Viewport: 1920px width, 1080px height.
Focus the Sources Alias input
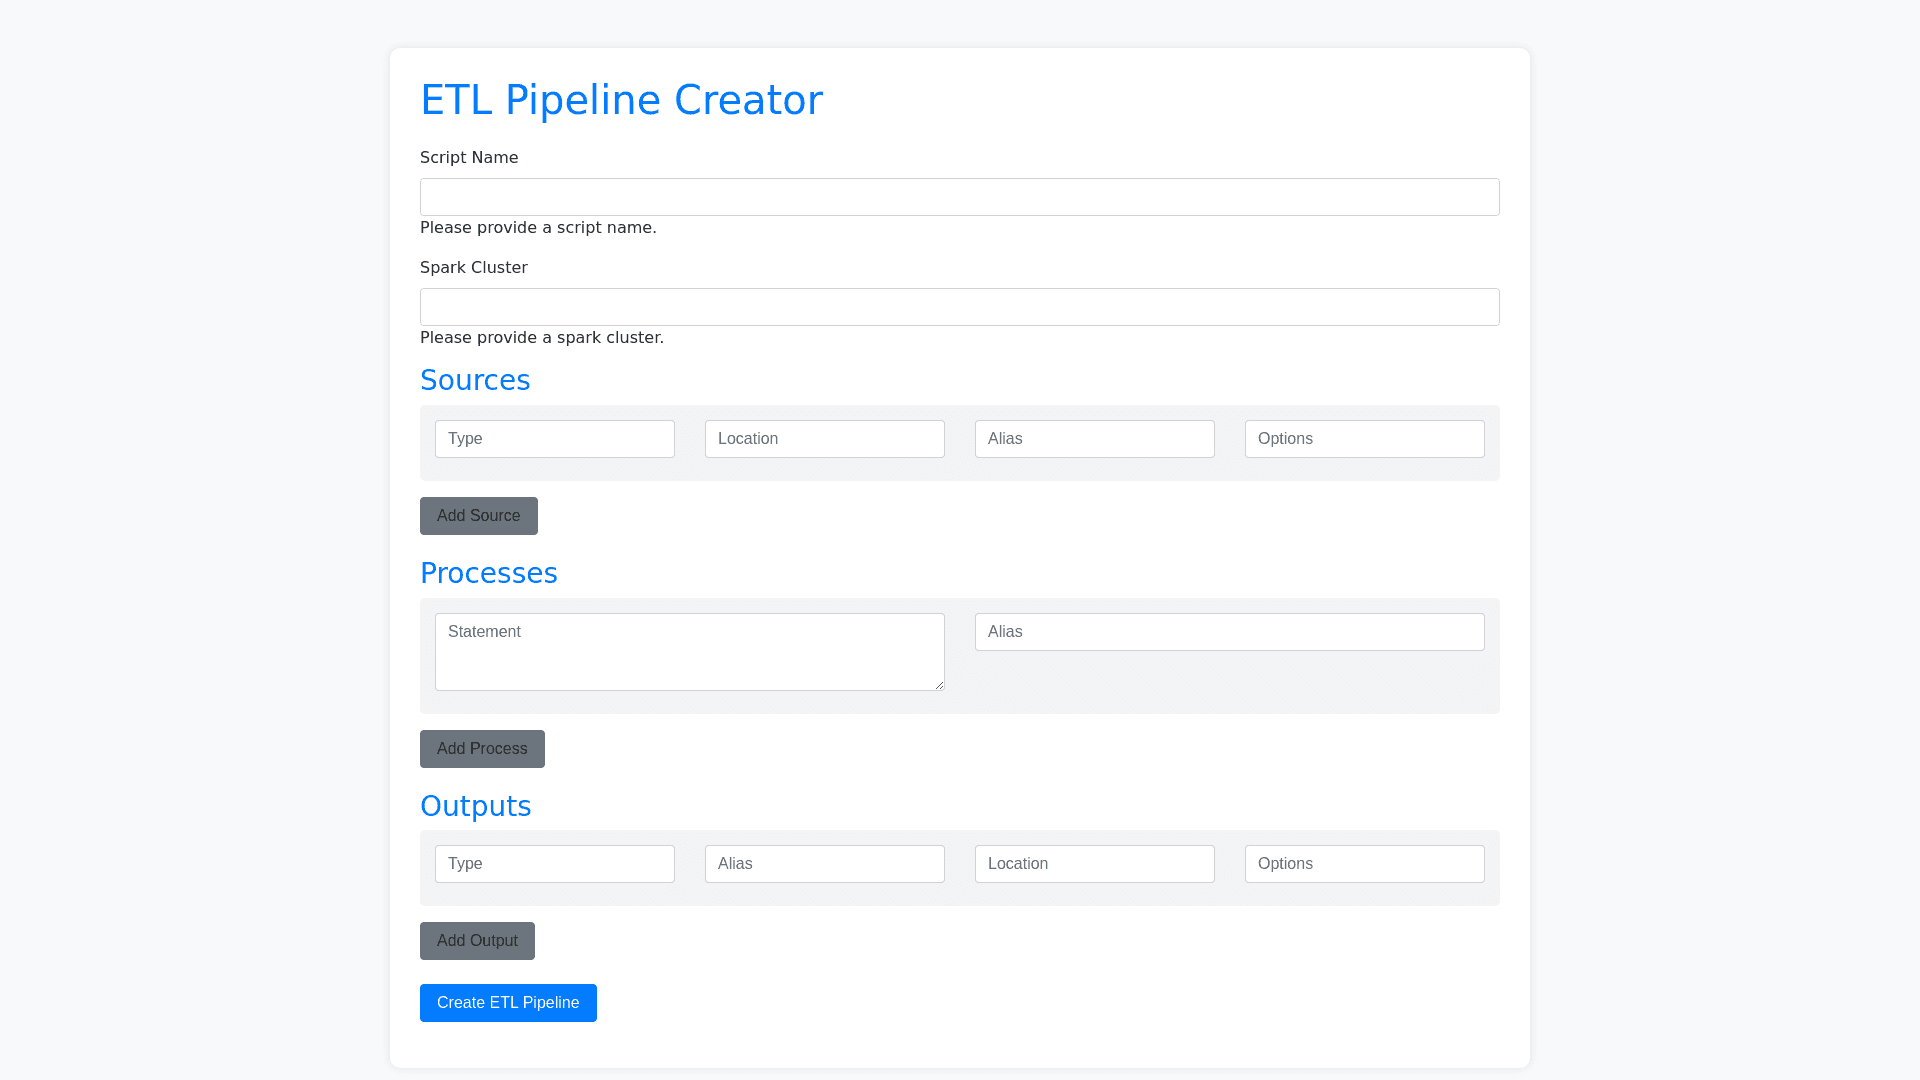[1094, 439]
